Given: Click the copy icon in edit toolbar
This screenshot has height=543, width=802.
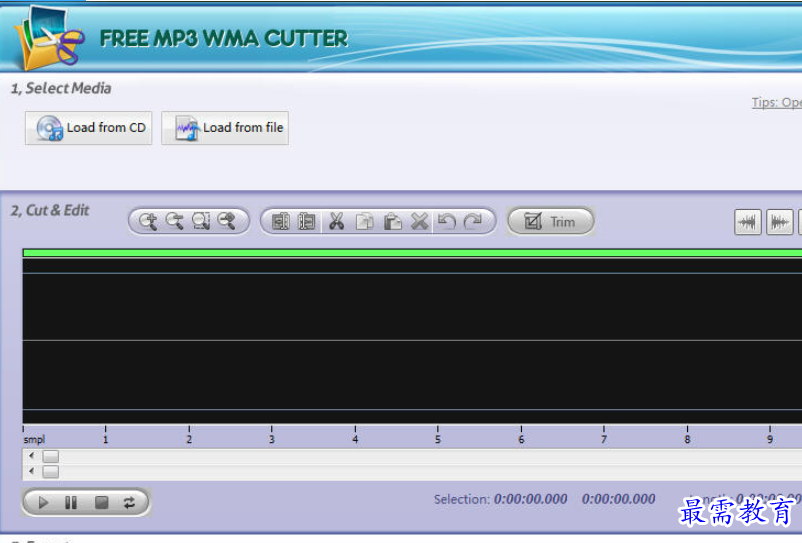Looking at the screenshot, I should [x=365, y=222].
